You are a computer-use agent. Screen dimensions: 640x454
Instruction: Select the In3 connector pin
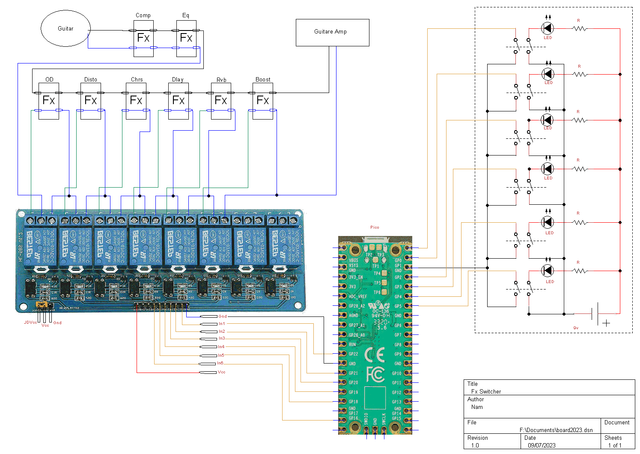[x=209, y=339]
